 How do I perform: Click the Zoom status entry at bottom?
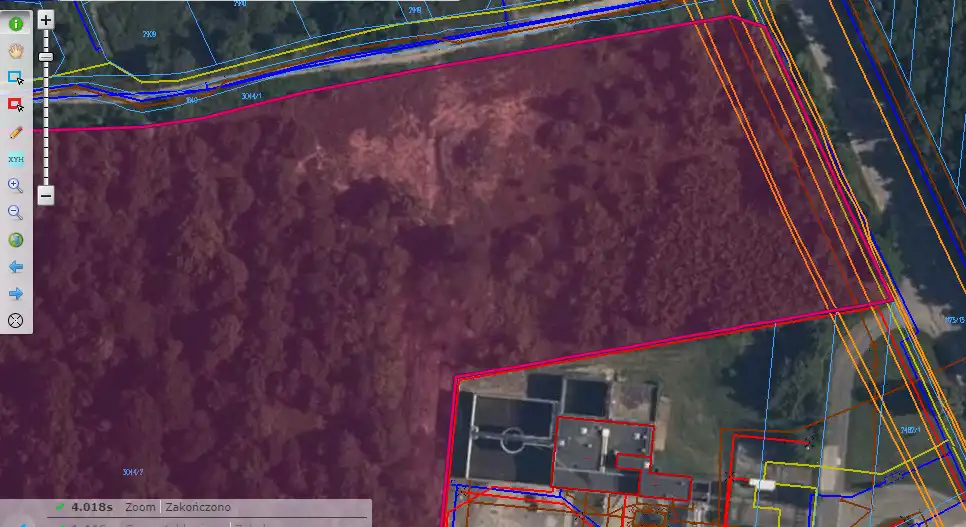(x=140, y=508)
